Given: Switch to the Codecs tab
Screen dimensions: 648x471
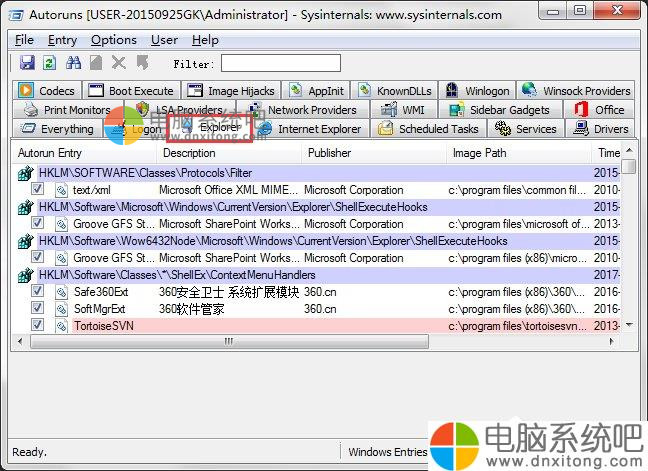Looking at the screenshot, I should (47, 90).
